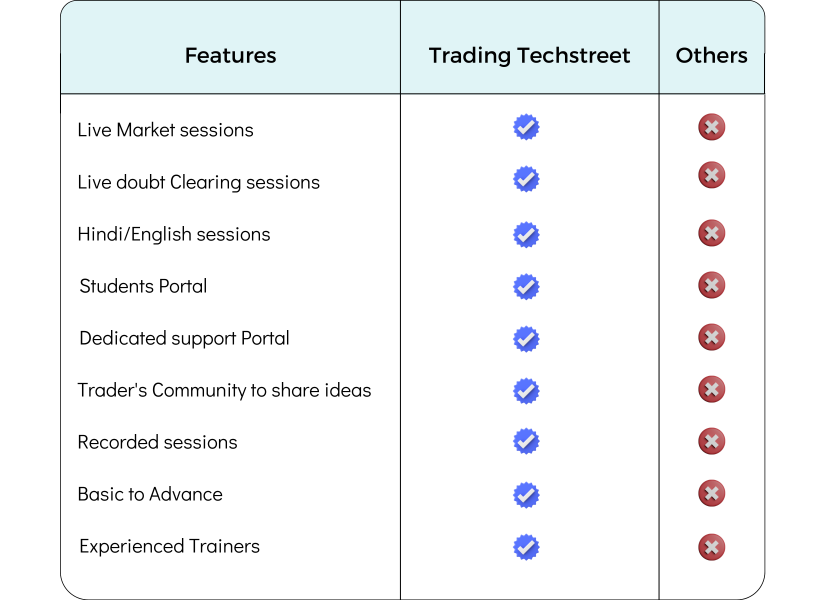Click the Hindi/English sessions feature text

tap(174, 235)
